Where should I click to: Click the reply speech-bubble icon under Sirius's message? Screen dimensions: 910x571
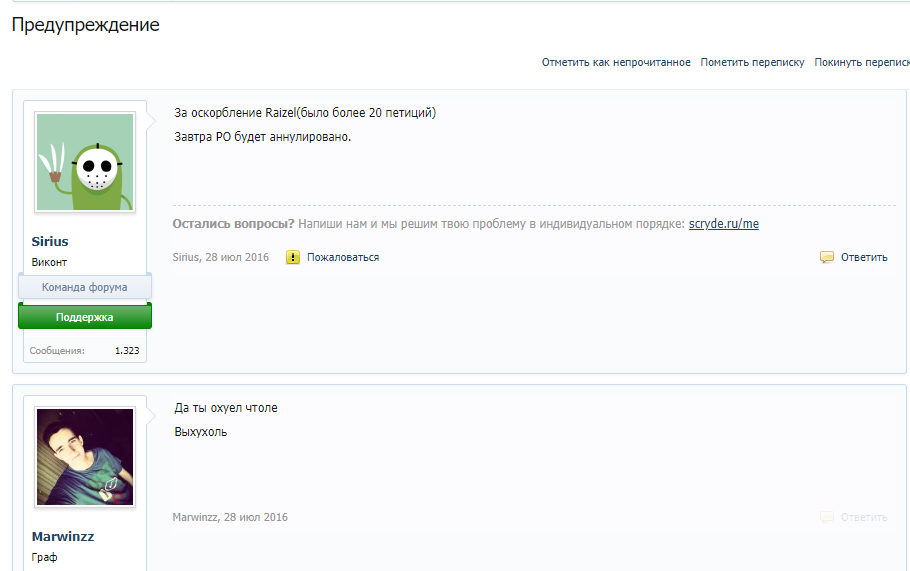[826, 257]
